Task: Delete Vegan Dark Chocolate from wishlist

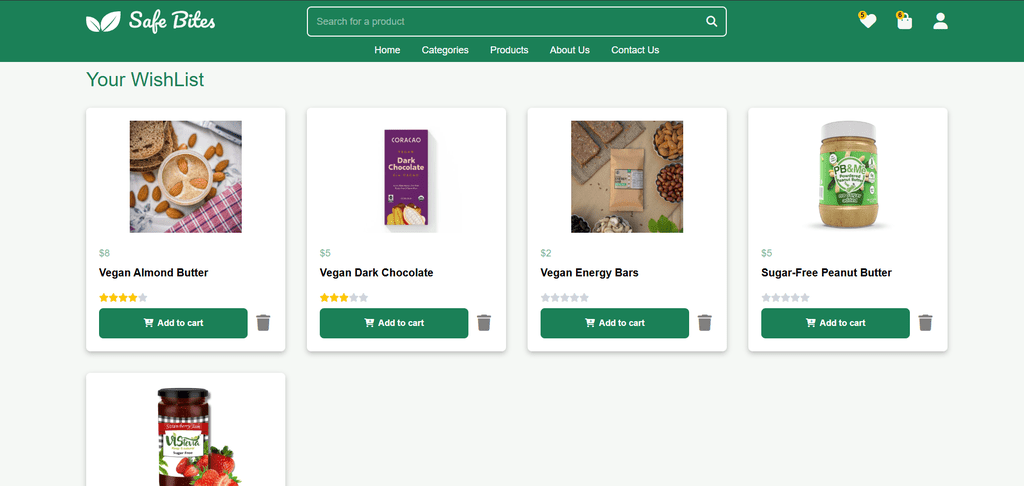Action: pos(484,323)
